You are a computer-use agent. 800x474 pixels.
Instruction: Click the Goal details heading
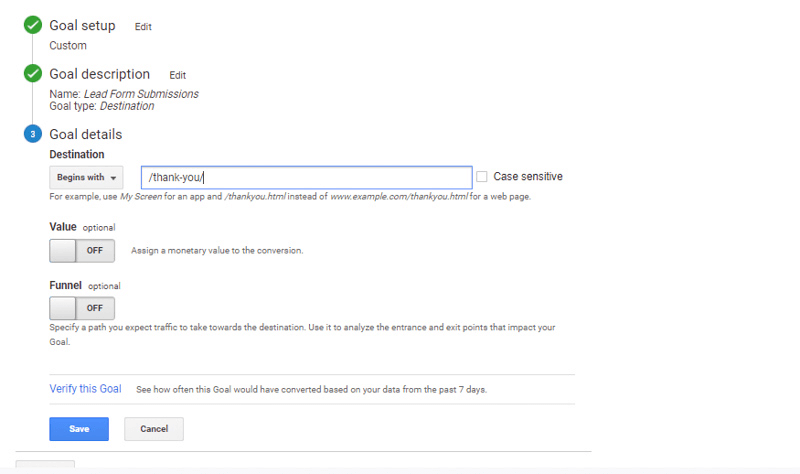coord(86,134)
